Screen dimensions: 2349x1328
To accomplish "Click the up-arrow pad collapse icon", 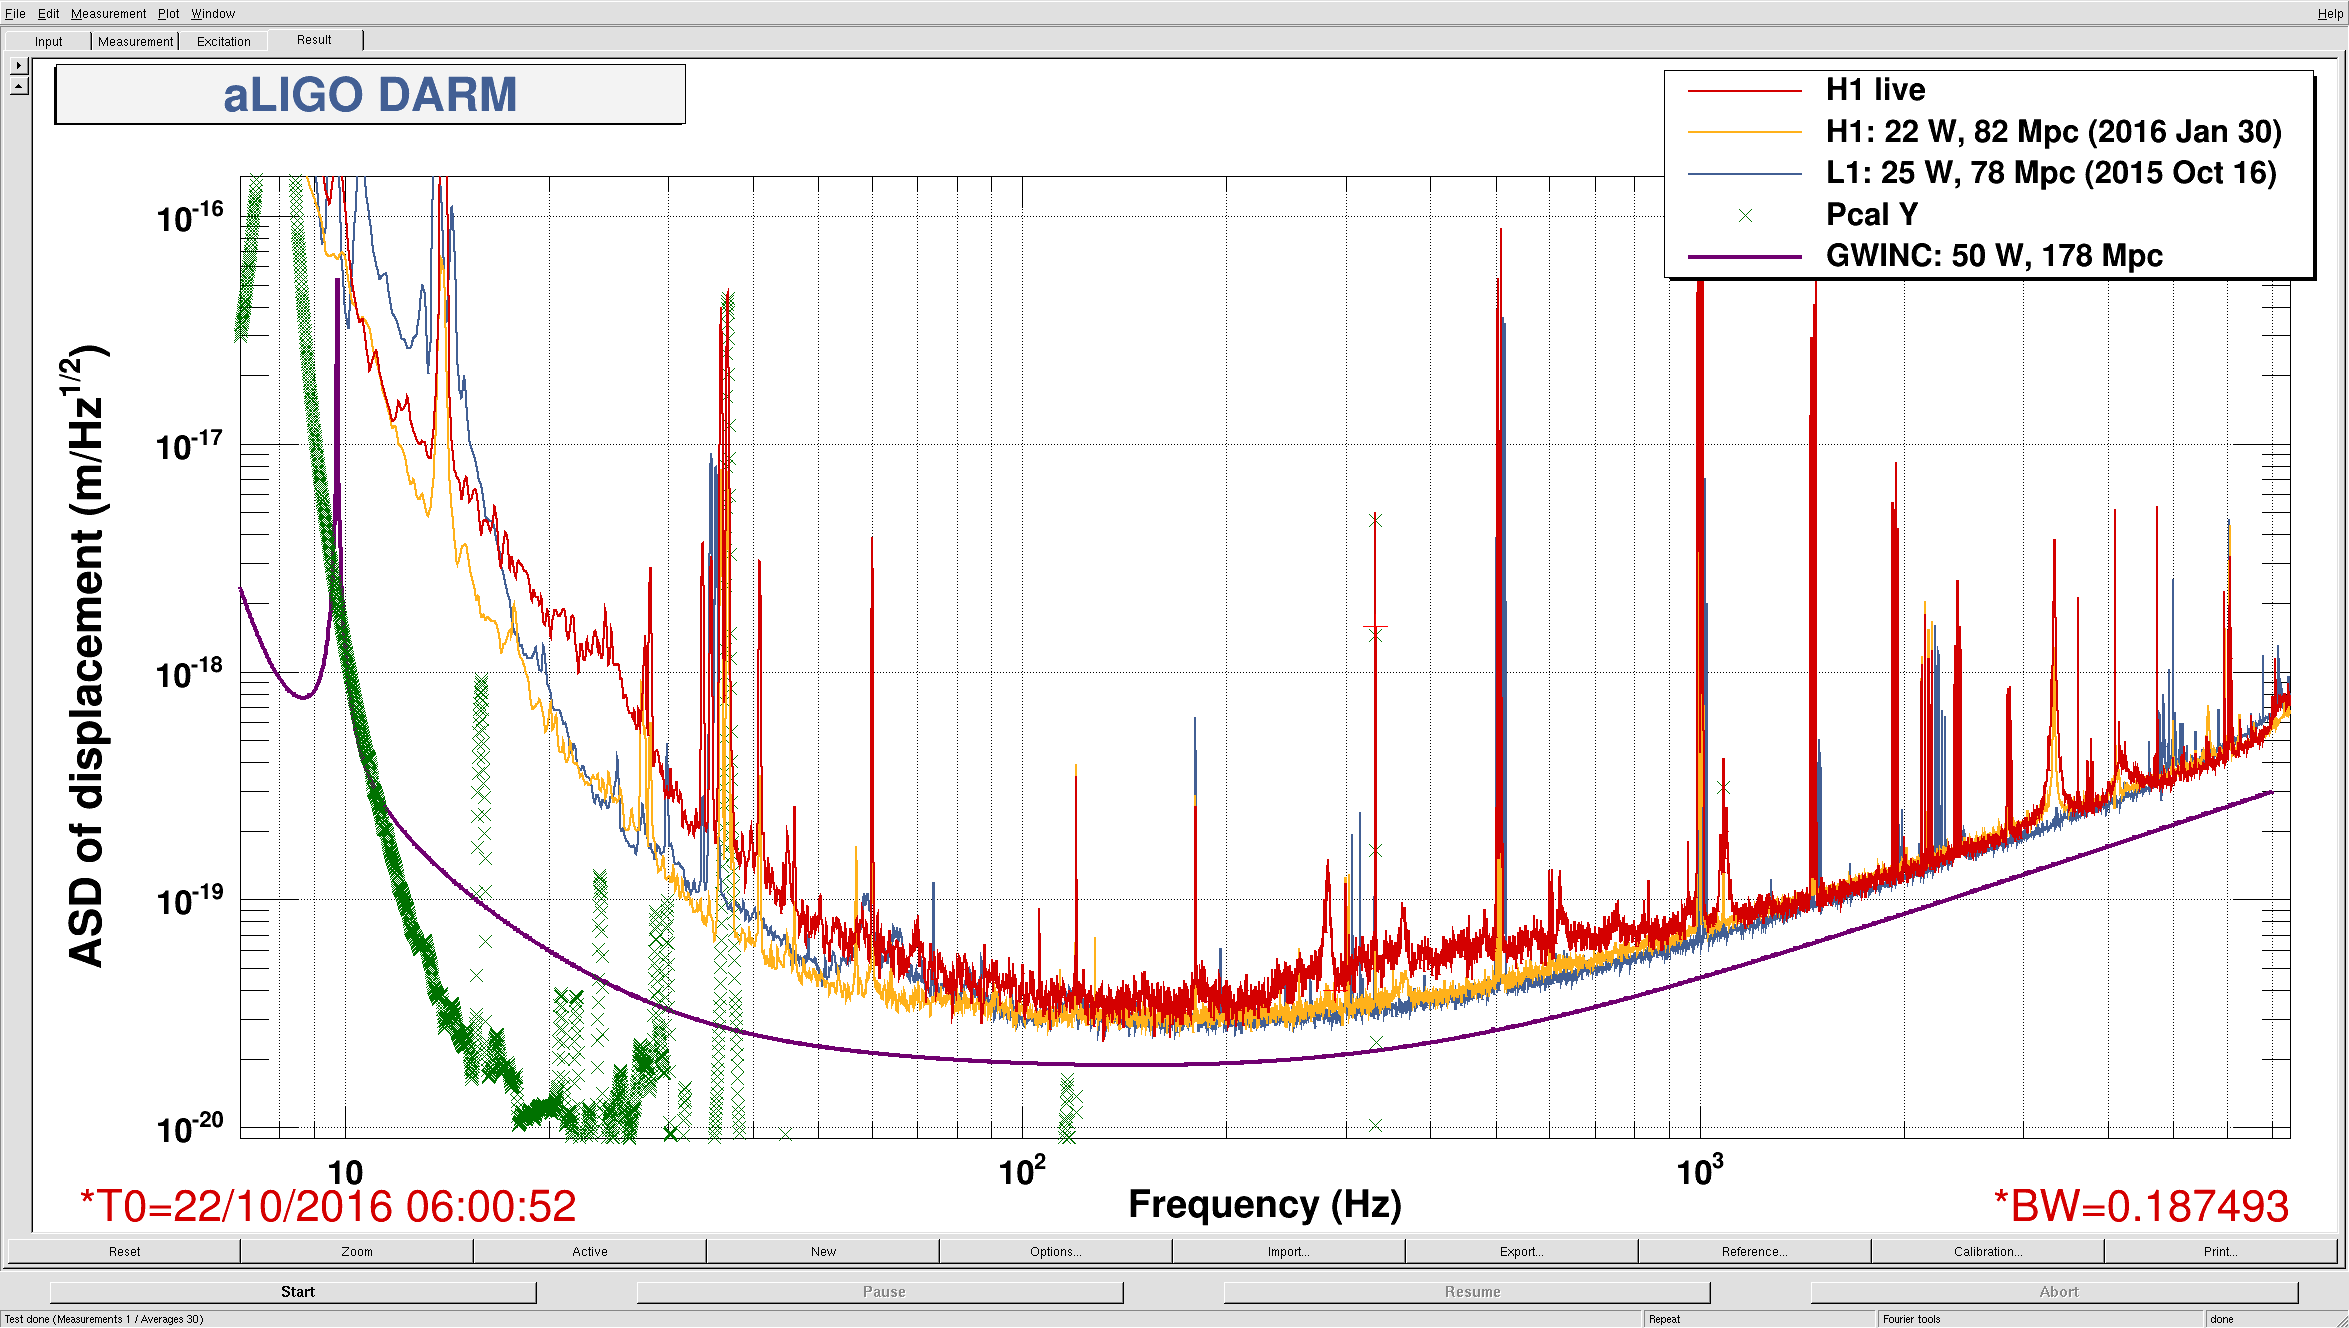I will (x=19, y=86).
